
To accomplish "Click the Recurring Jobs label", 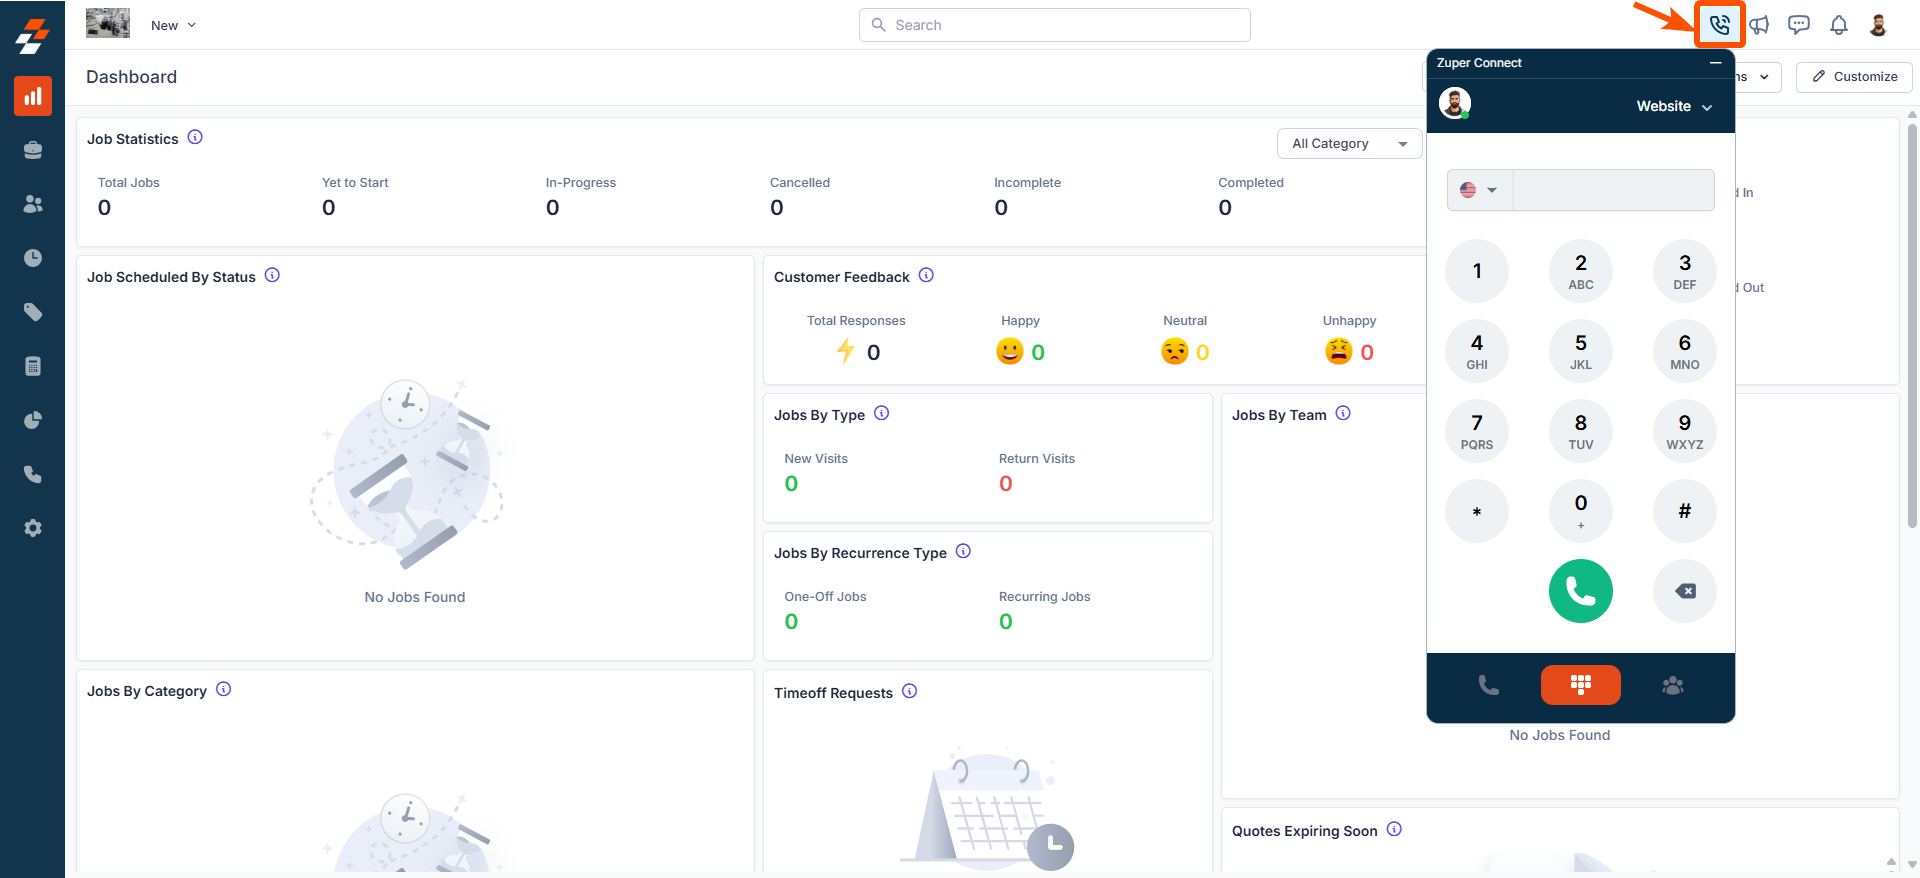I will 1044,597.
